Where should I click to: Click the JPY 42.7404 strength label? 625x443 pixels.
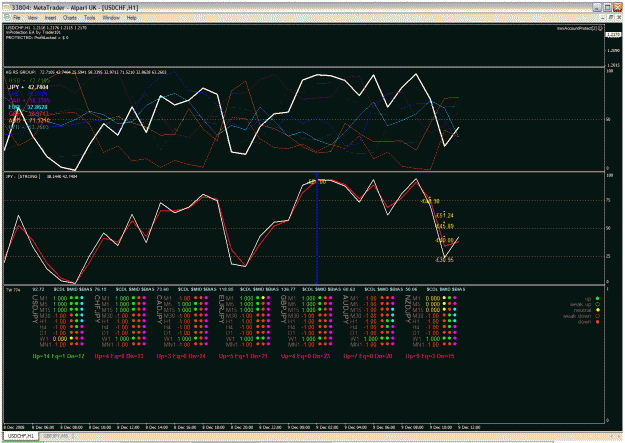(28, 87)
